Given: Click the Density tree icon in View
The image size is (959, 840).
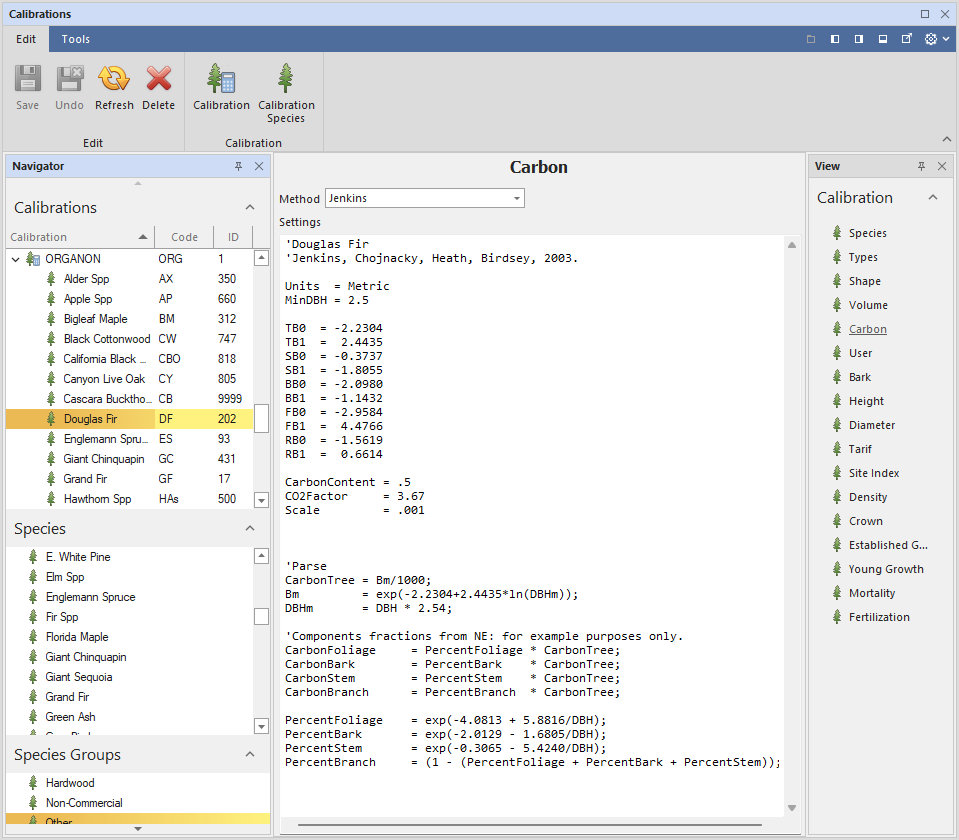Looking at the screenshot, I should (x=837, y=497).
